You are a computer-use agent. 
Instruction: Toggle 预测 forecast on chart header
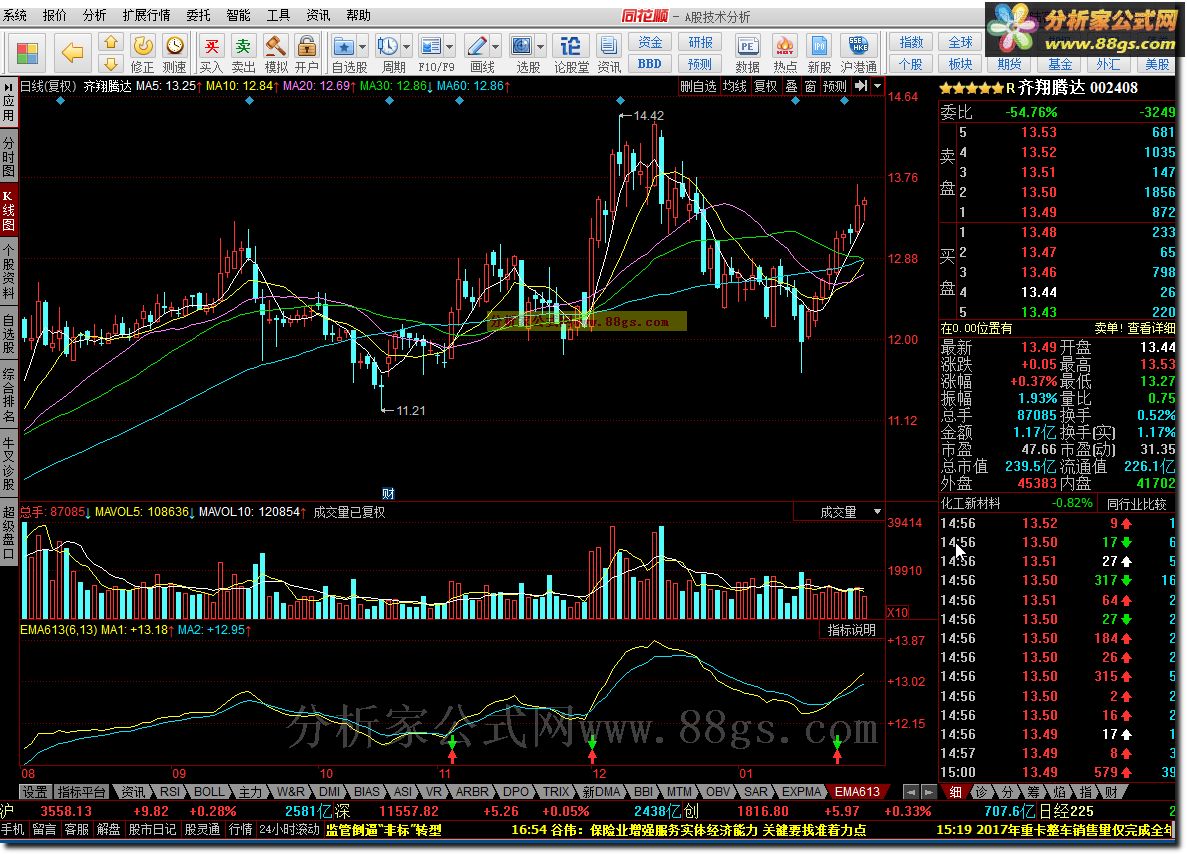point(835,86)
